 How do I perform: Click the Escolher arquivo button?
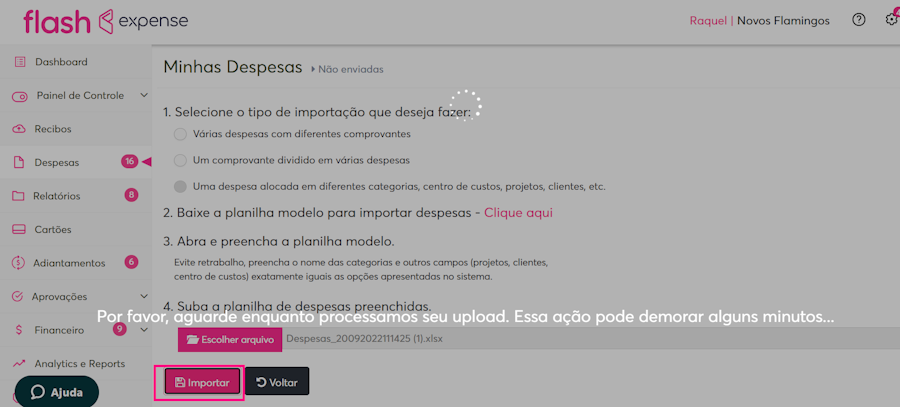(x=230, y=339)
